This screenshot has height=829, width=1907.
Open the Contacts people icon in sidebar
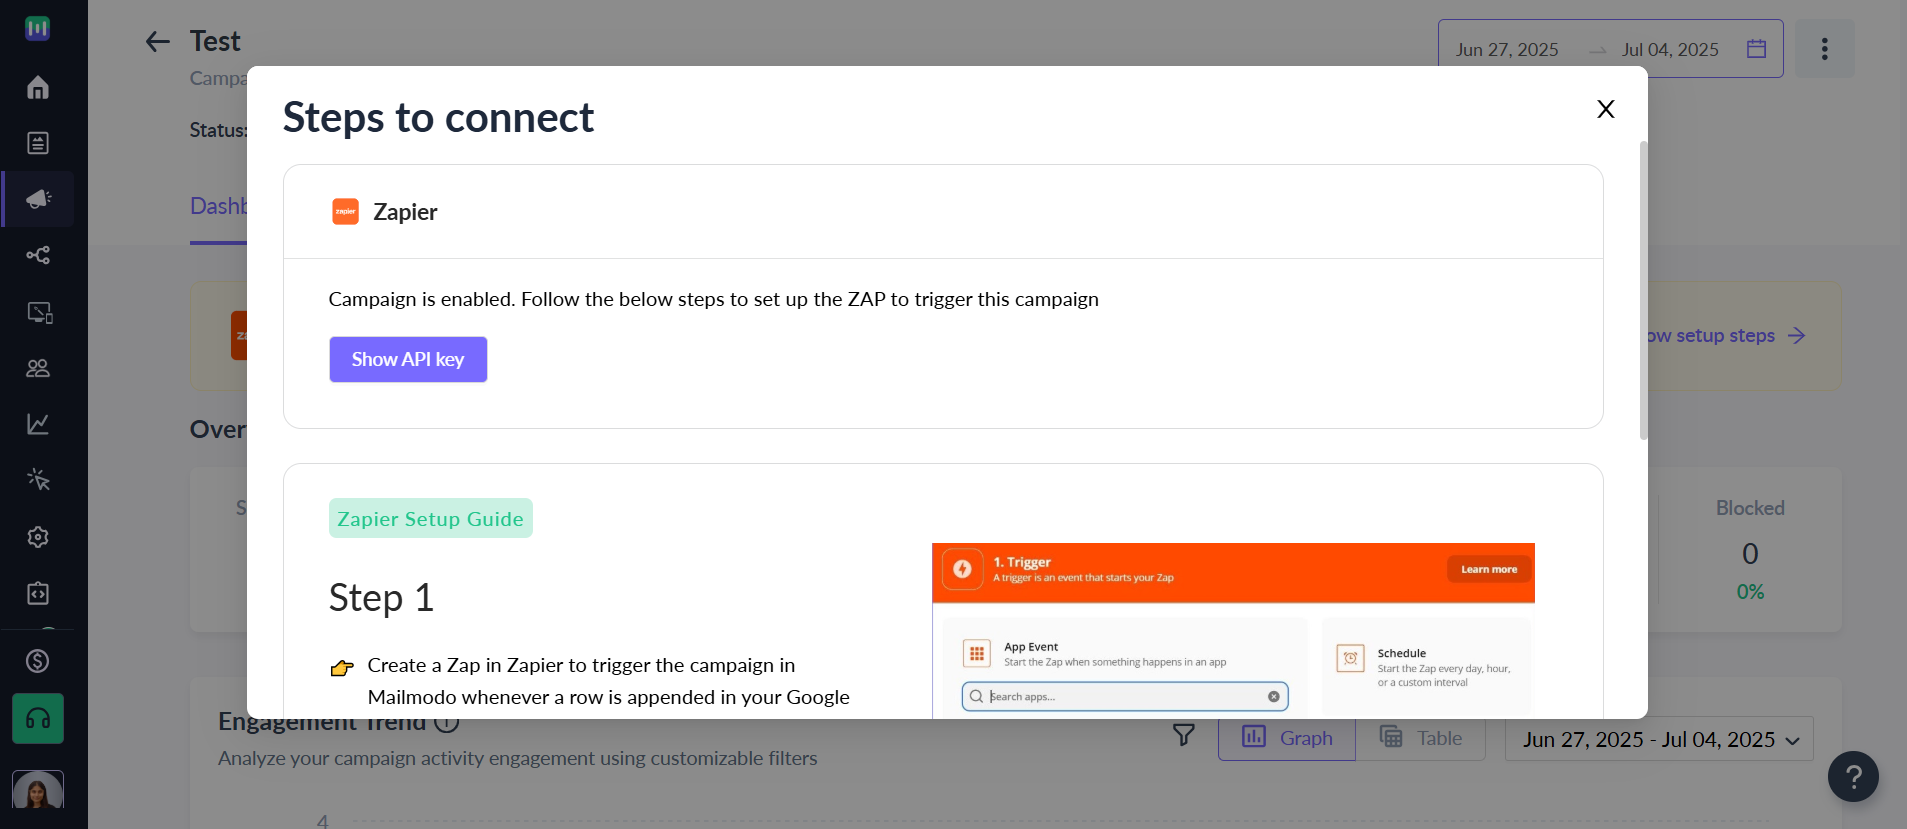tap(38, 368)
